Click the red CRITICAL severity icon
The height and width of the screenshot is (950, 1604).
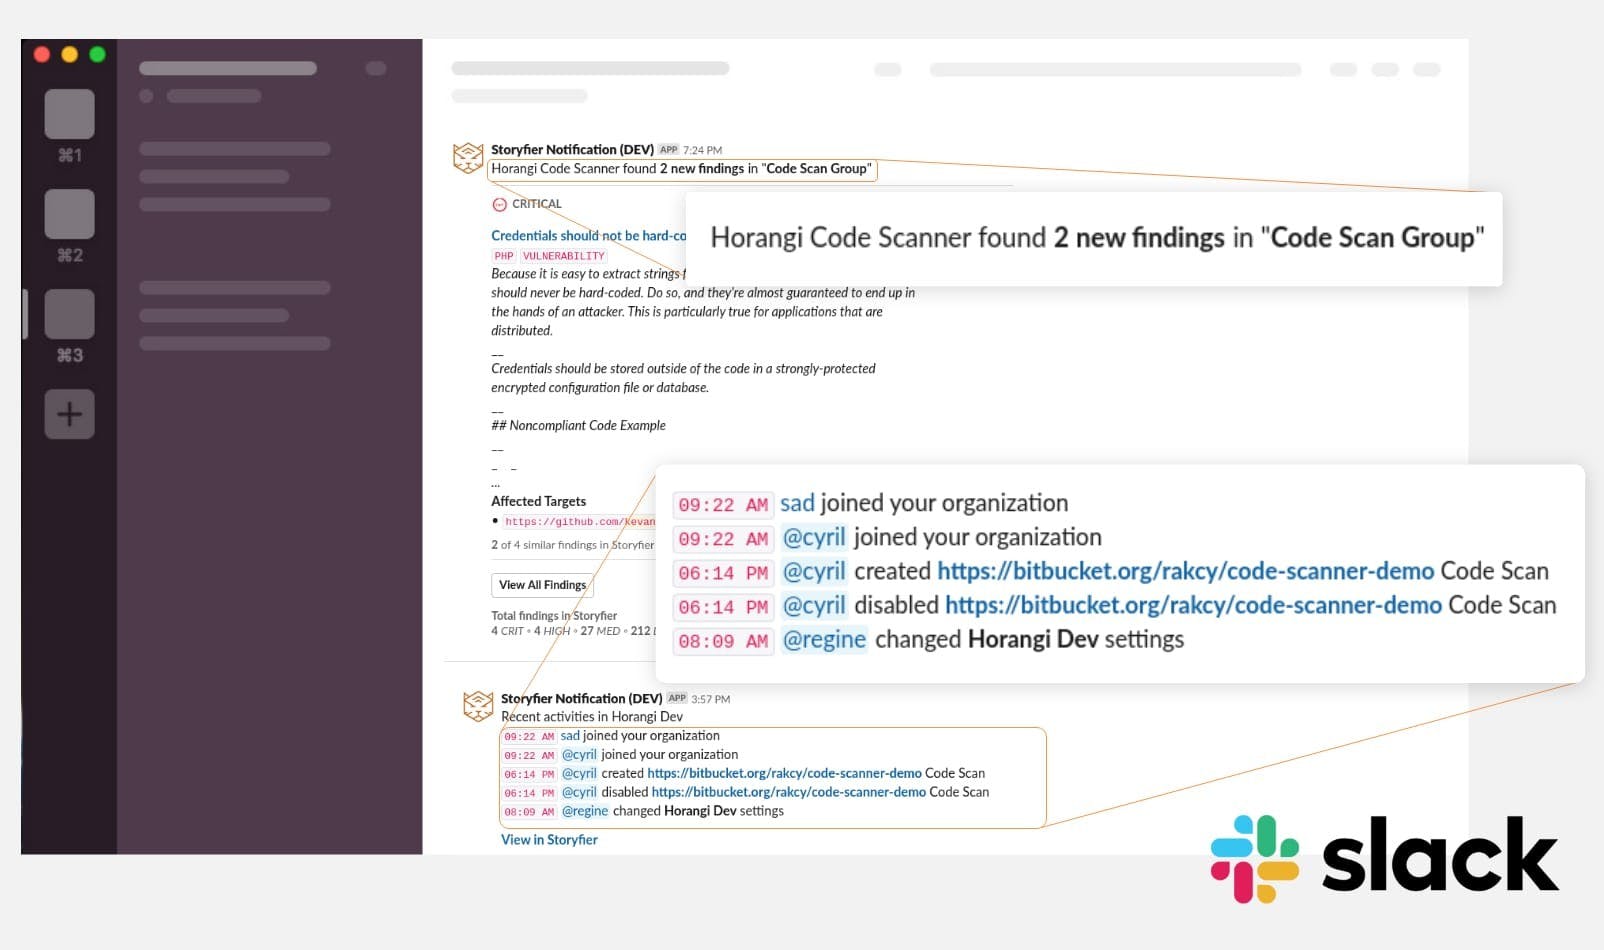(x=499, y=204)
